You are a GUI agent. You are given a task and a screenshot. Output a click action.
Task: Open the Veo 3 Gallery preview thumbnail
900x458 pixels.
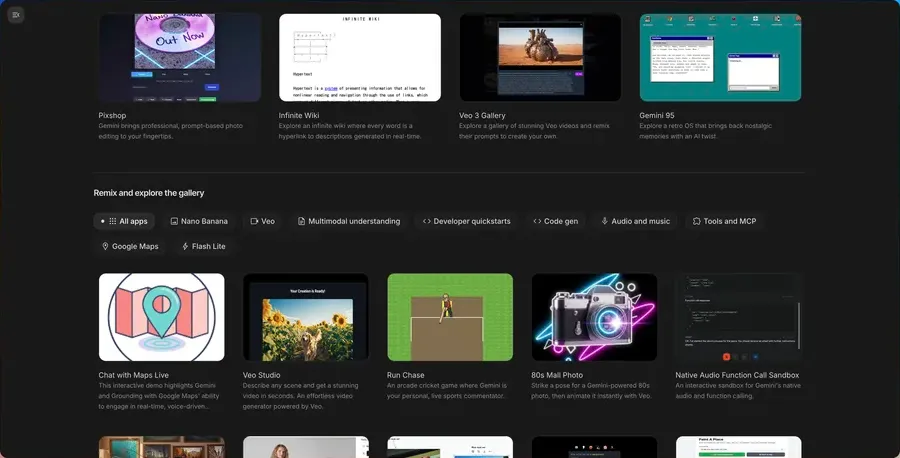(x=540, y=57)
